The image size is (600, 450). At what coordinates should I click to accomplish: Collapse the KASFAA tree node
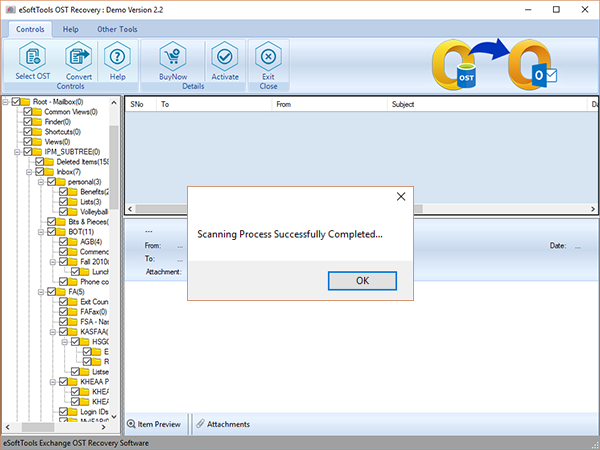pyautogui.click(x=53, y=332)
